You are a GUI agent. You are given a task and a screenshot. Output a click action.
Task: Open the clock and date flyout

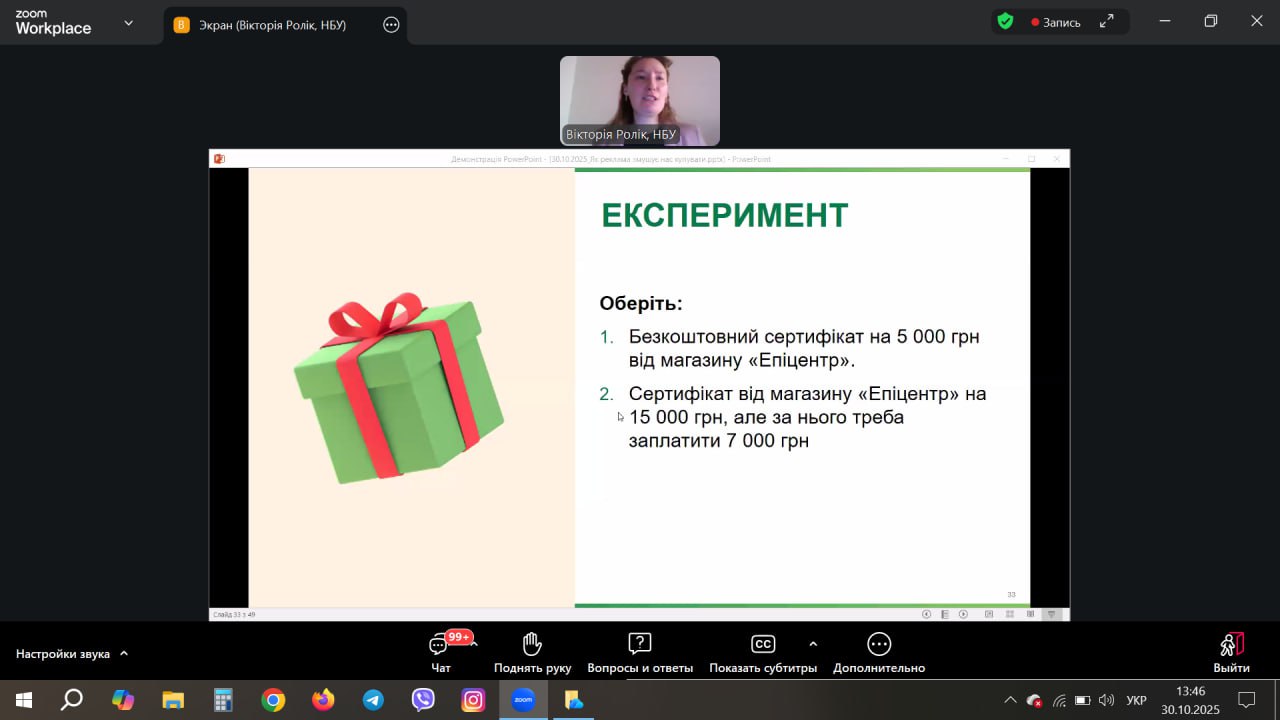click(1190, 700)
